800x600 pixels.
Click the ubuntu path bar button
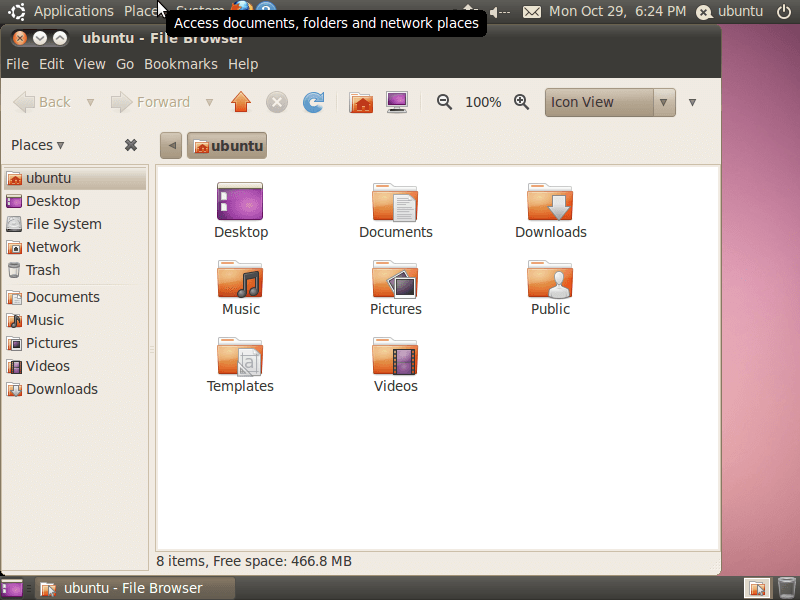click(x=227, y=145)
